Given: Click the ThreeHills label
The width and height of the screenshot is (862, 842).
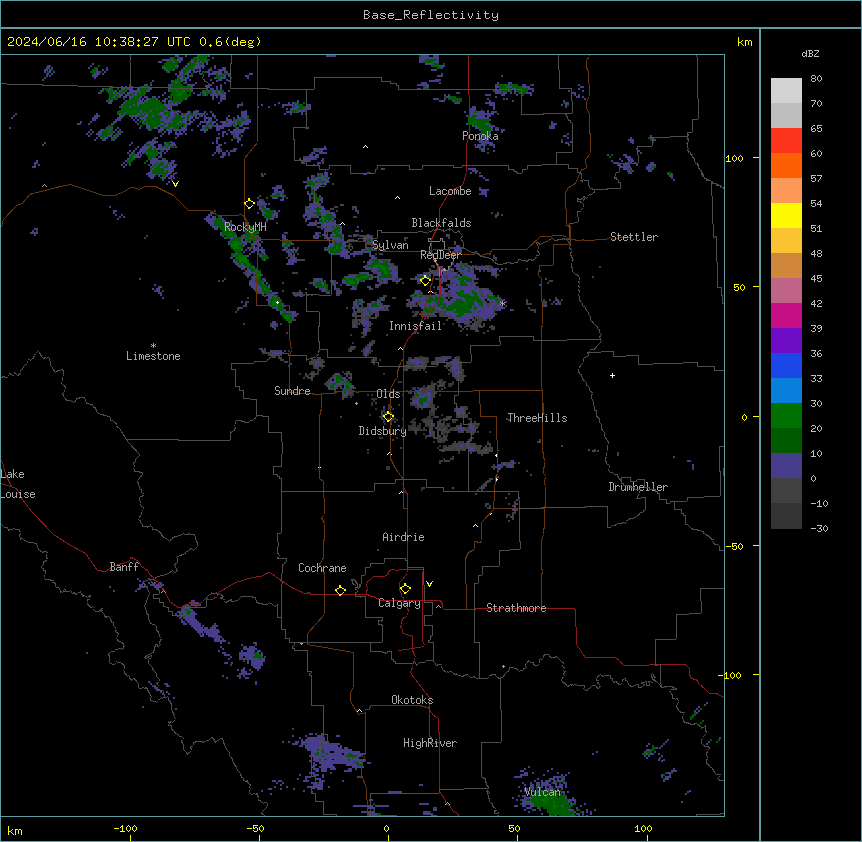Looking at the screenshot, I should click(537, 418).
